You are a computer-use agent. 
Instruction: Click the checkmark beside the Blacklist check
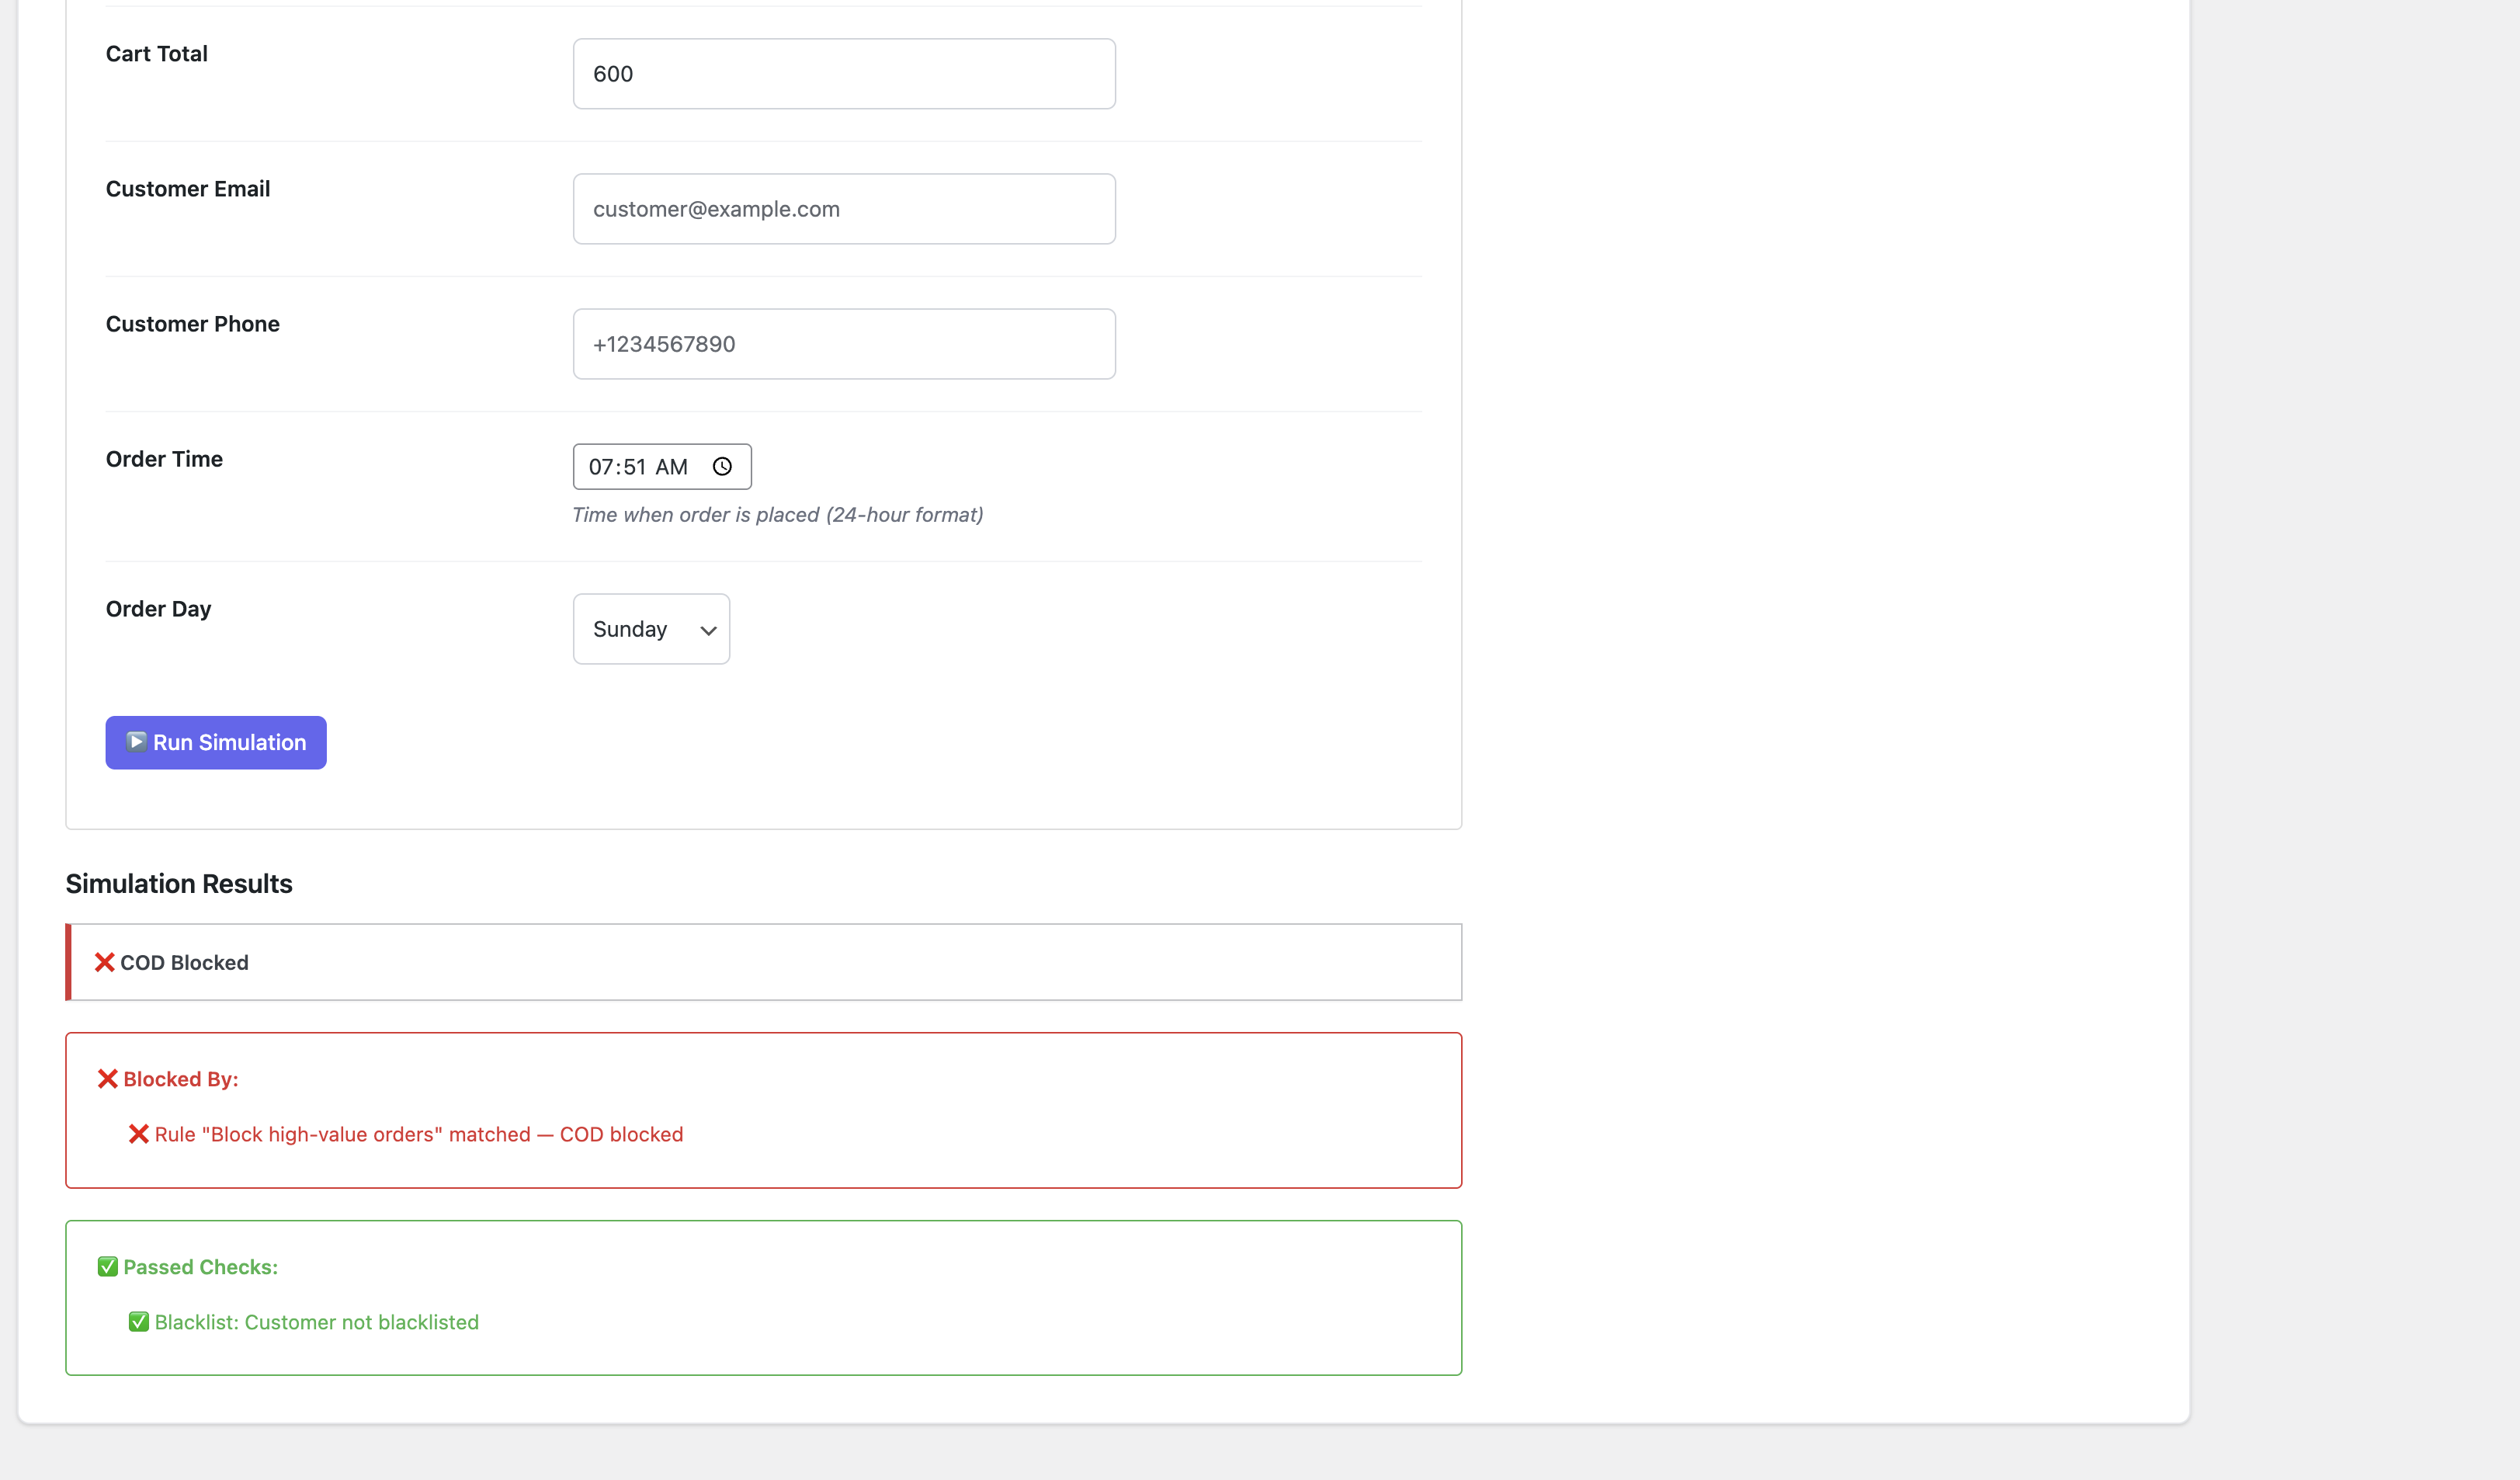[x=139, y=1321]
